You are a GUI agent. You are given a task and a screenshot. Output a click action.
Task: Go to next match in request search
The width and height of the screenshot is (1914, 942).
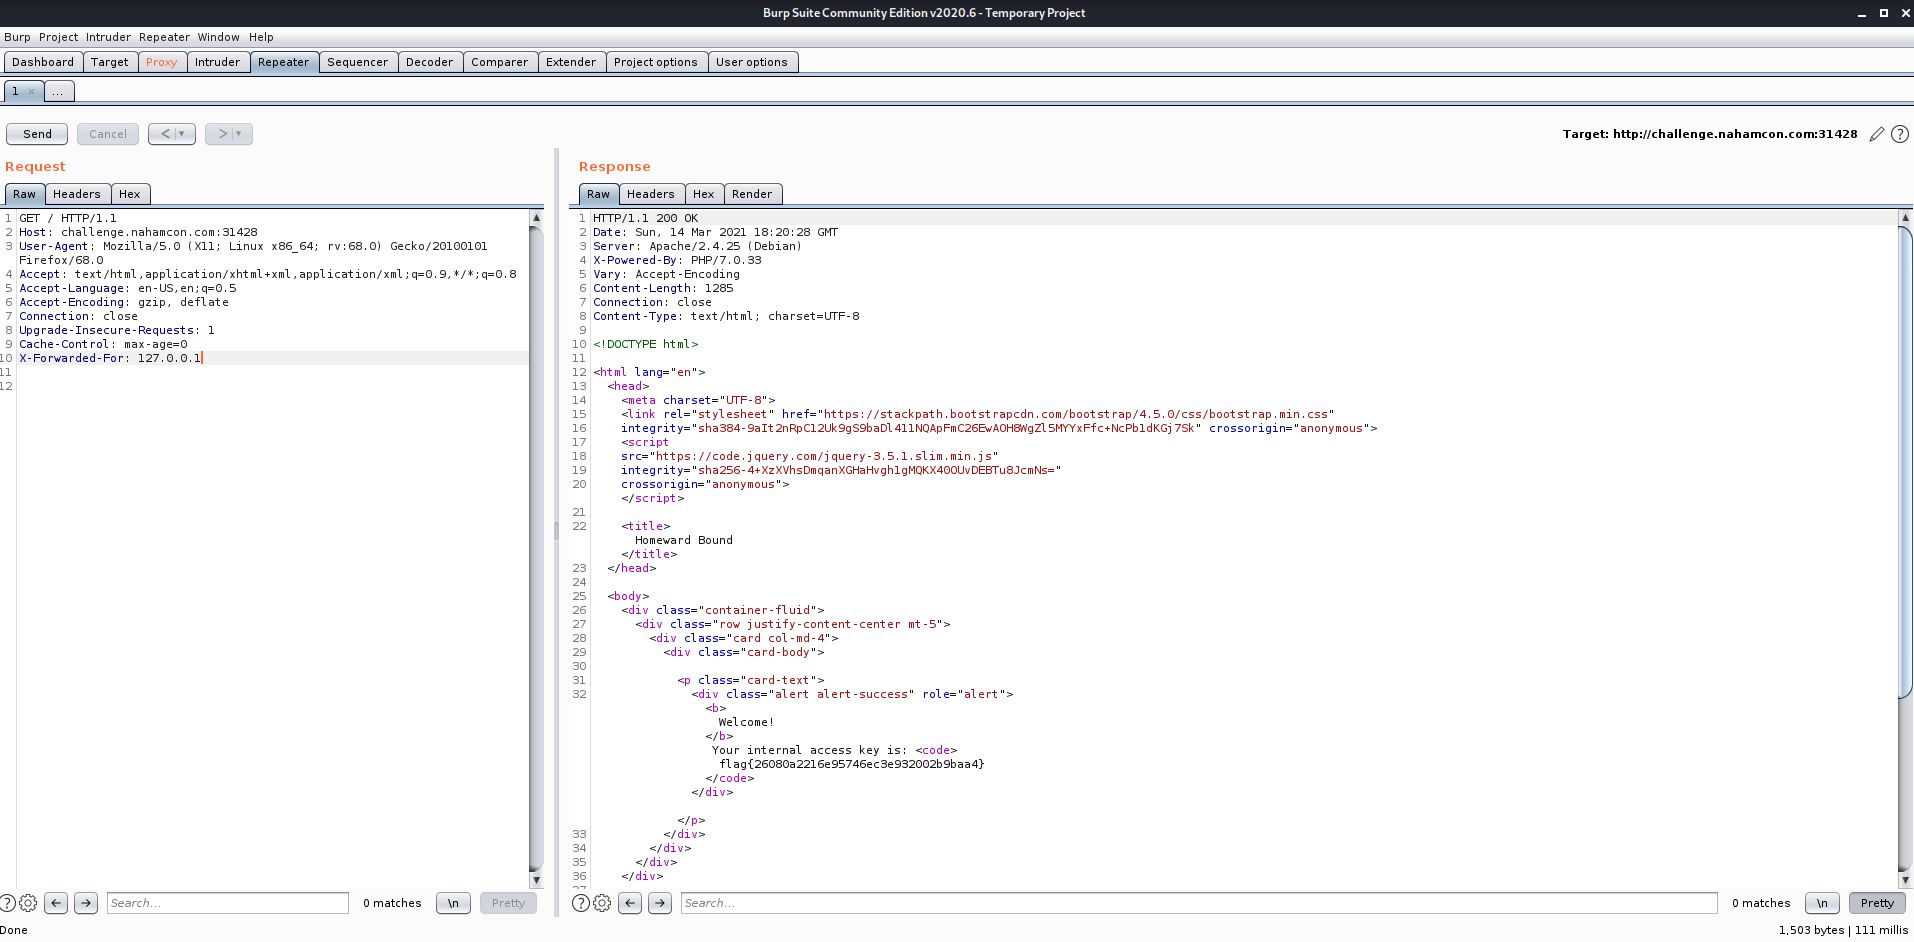86,903
